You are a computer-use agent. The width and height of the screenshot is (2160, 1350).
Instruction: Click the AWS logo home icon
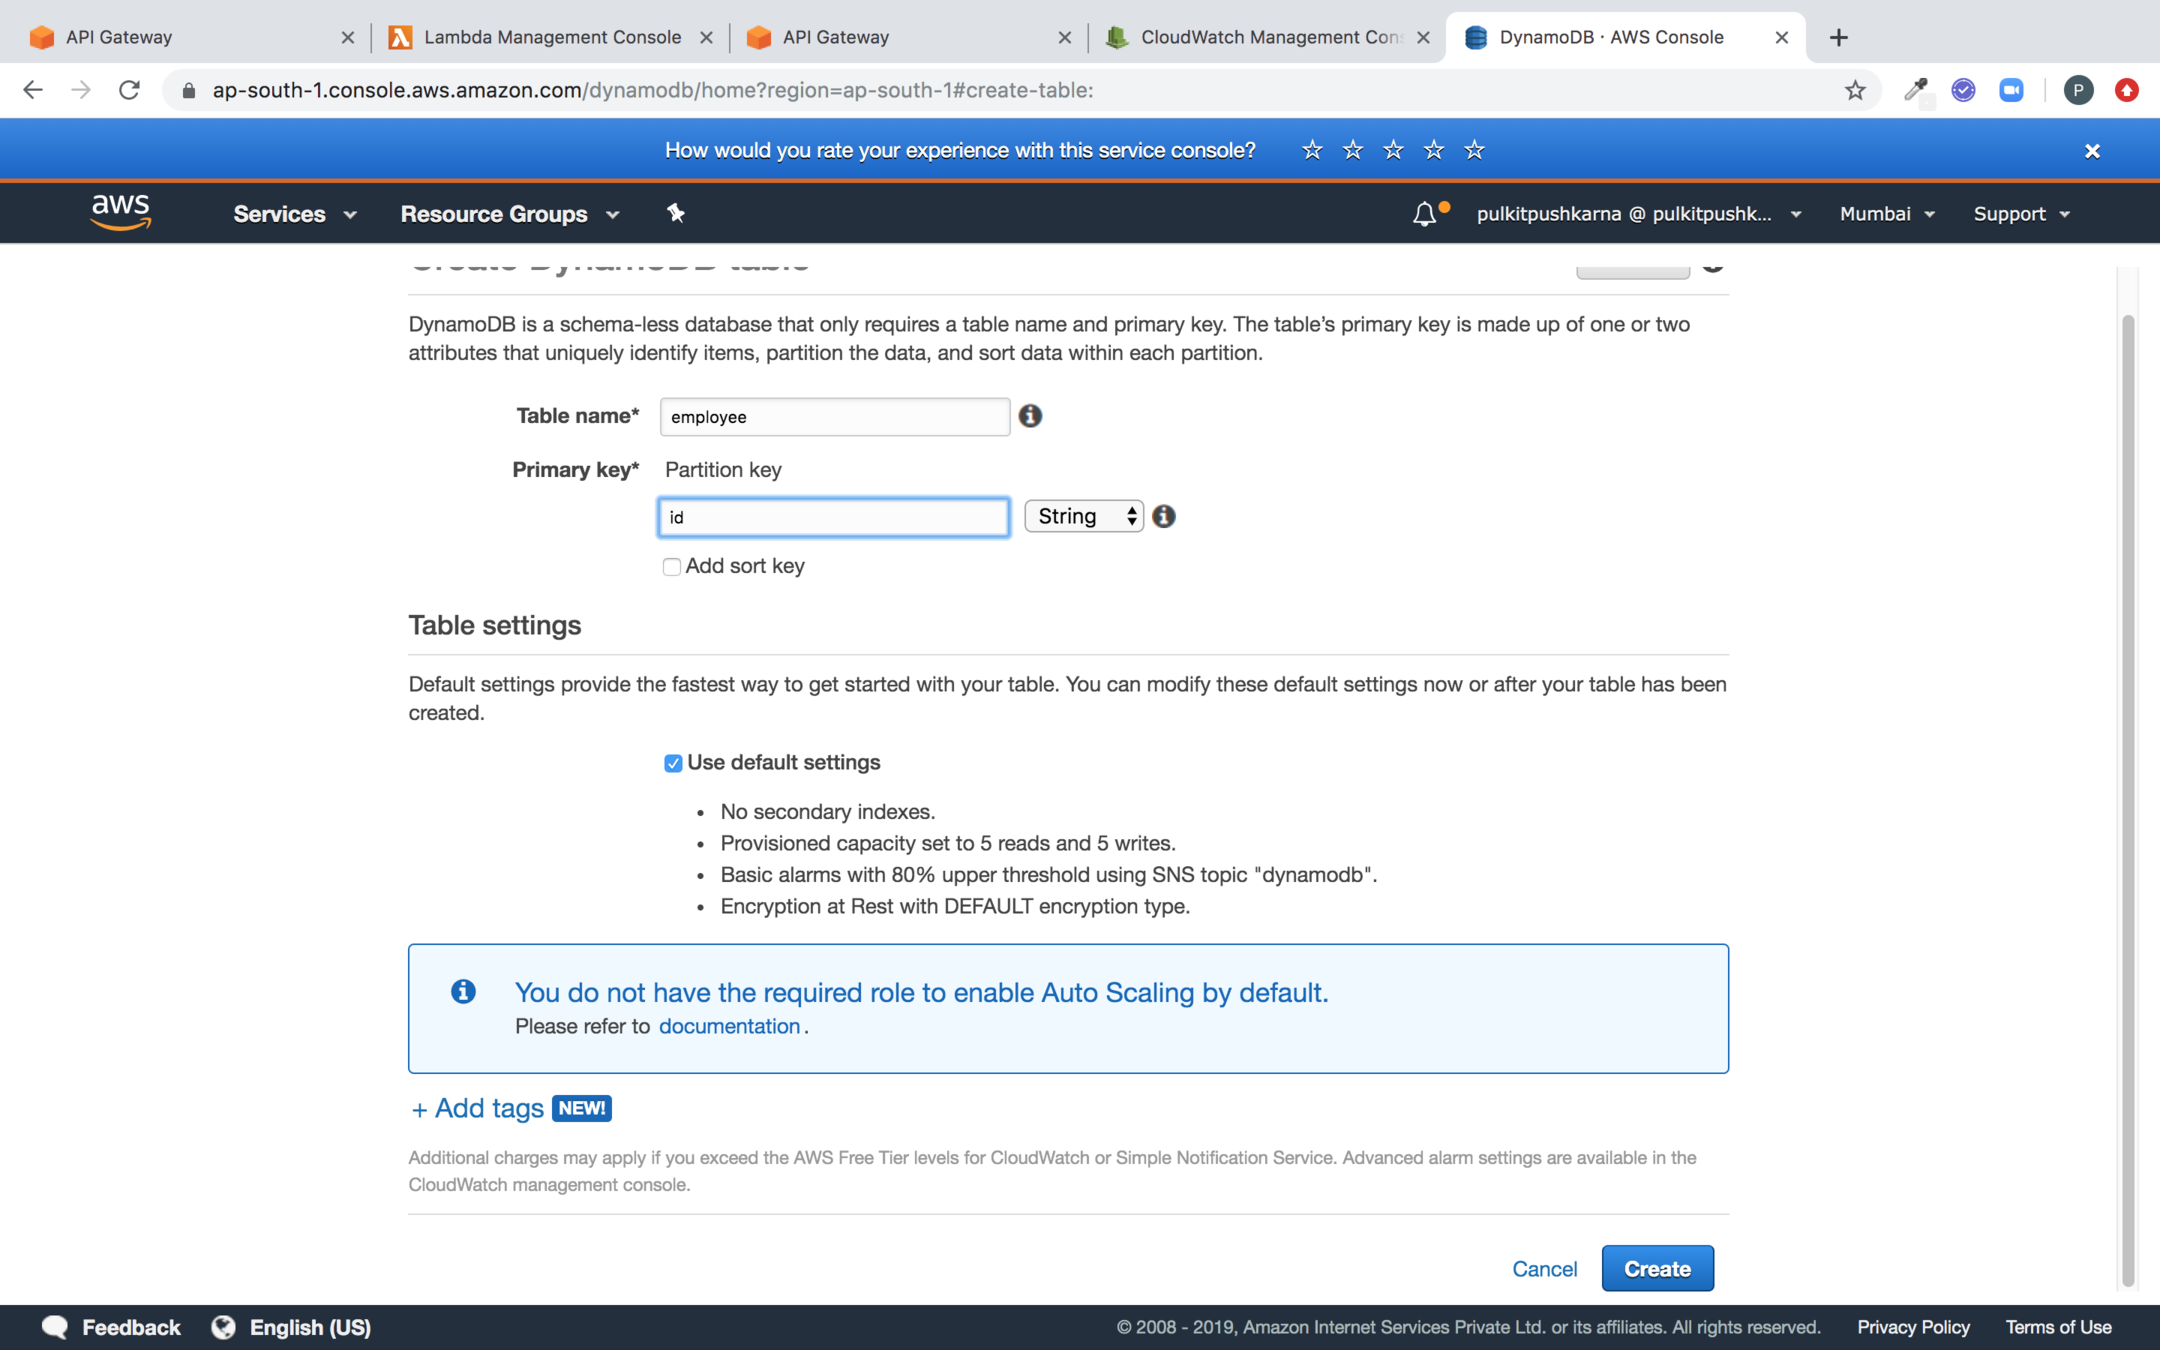120,212
